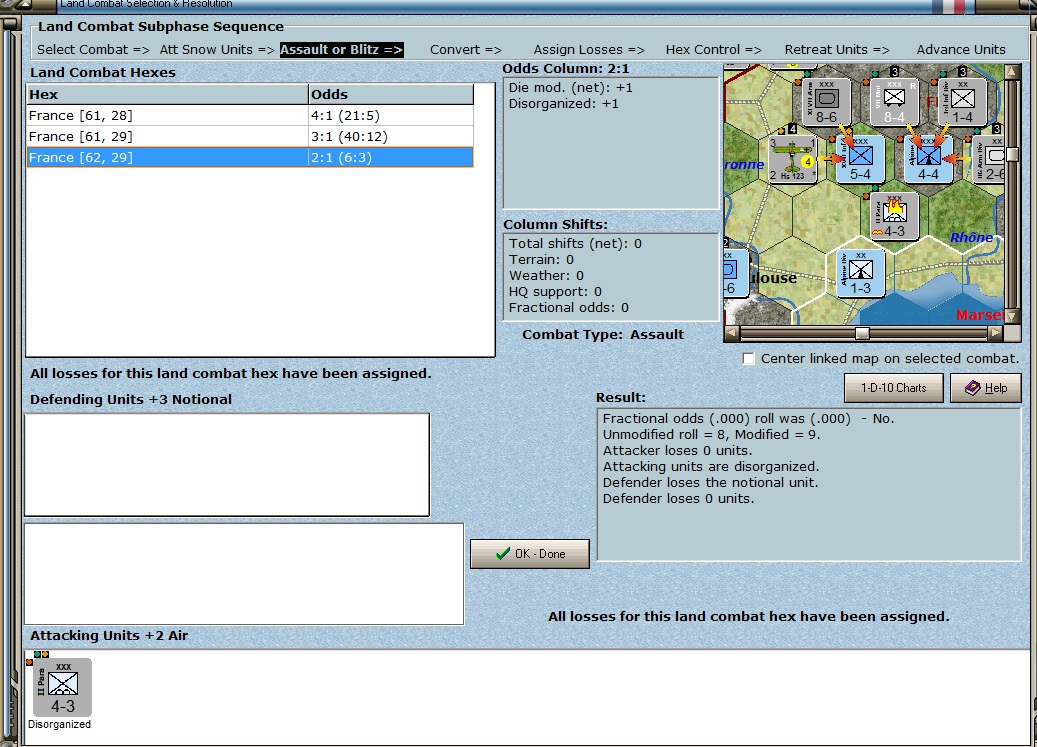The height and width of the screenshot is (747, 1037).
Task: Click 'Unmodified roll = 8, Modified = 9' result
Action: [711, 435]
